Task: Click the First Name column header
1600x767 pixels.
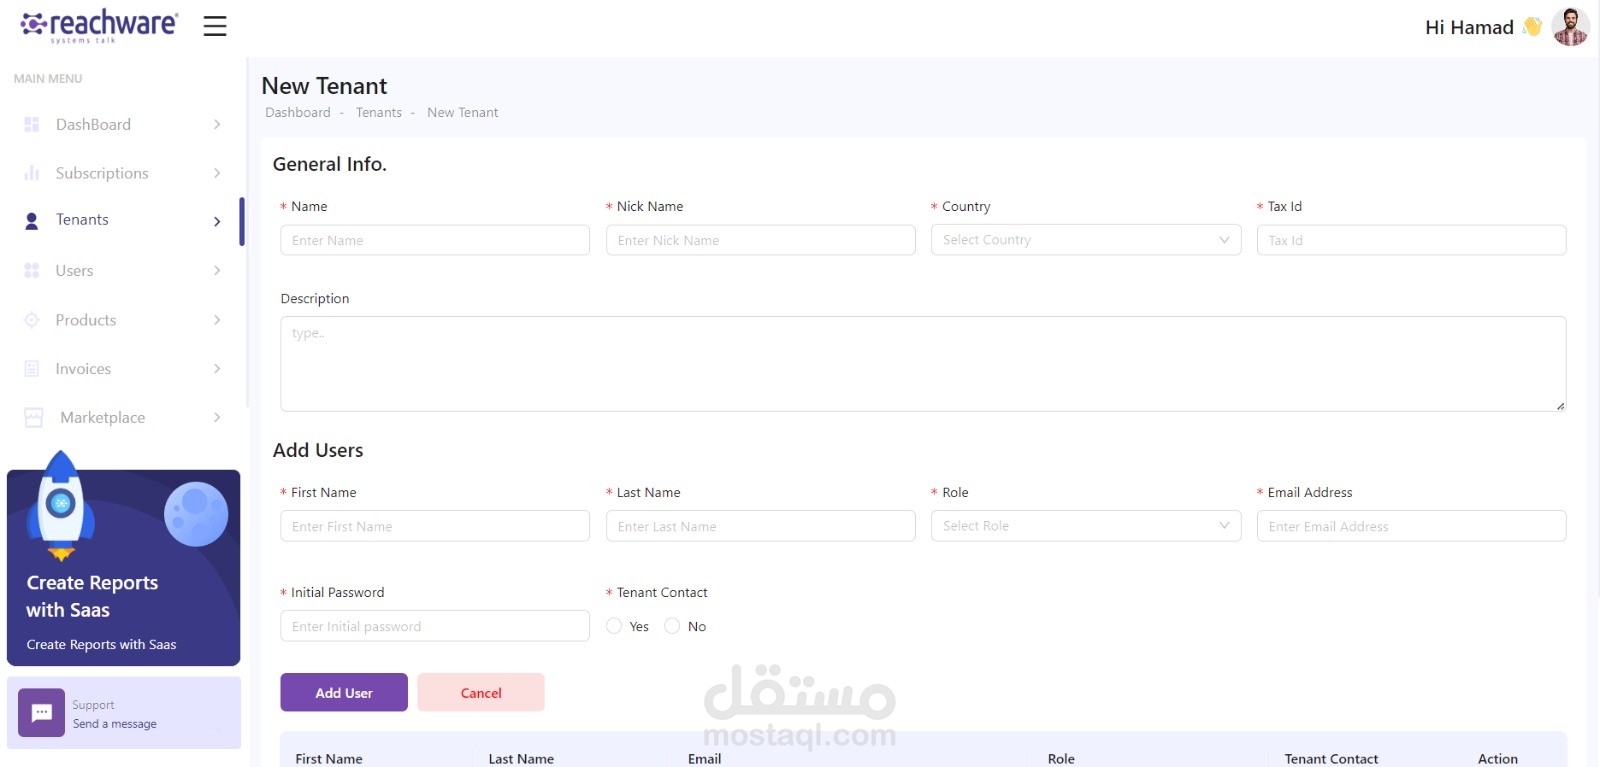Action: click(329, 759)
